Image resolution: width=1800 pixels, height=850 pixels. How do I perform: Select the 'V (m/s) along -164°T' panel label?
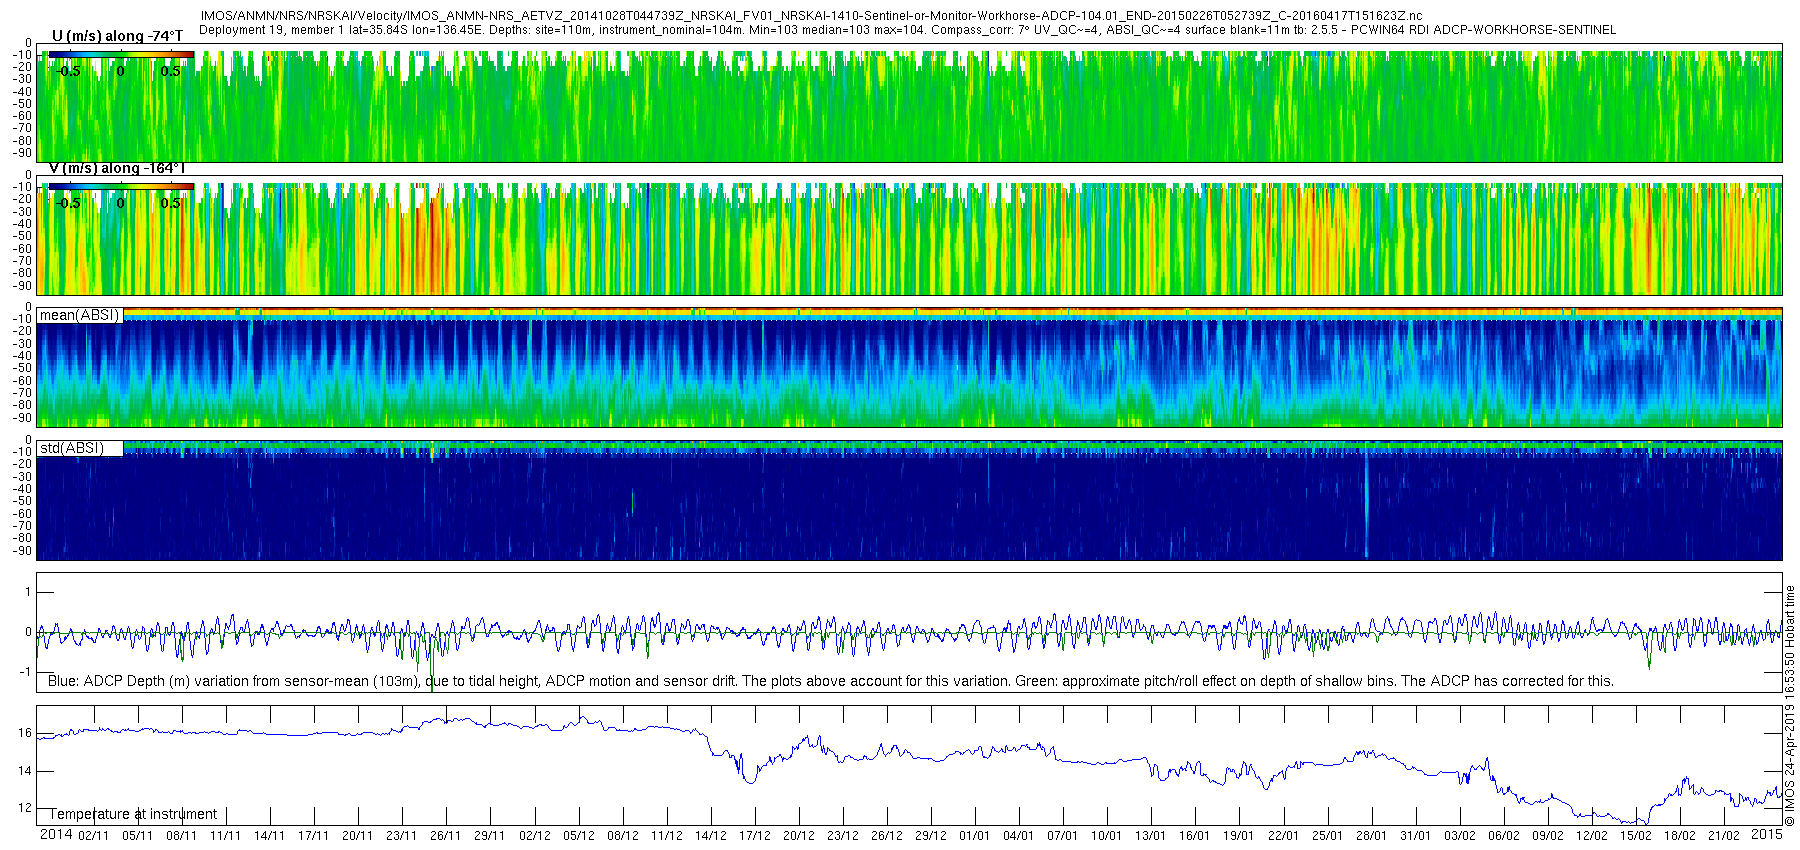pos(117,168)
